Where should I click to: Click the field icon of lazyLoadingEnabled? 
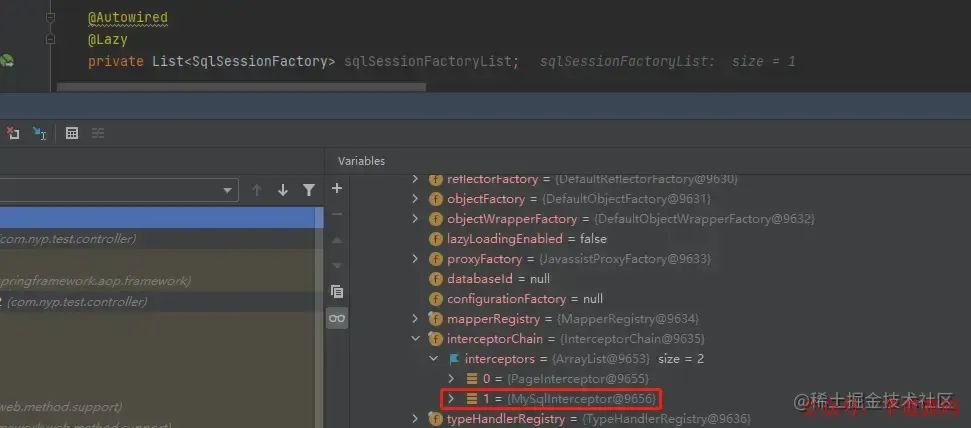click(436, 238)
